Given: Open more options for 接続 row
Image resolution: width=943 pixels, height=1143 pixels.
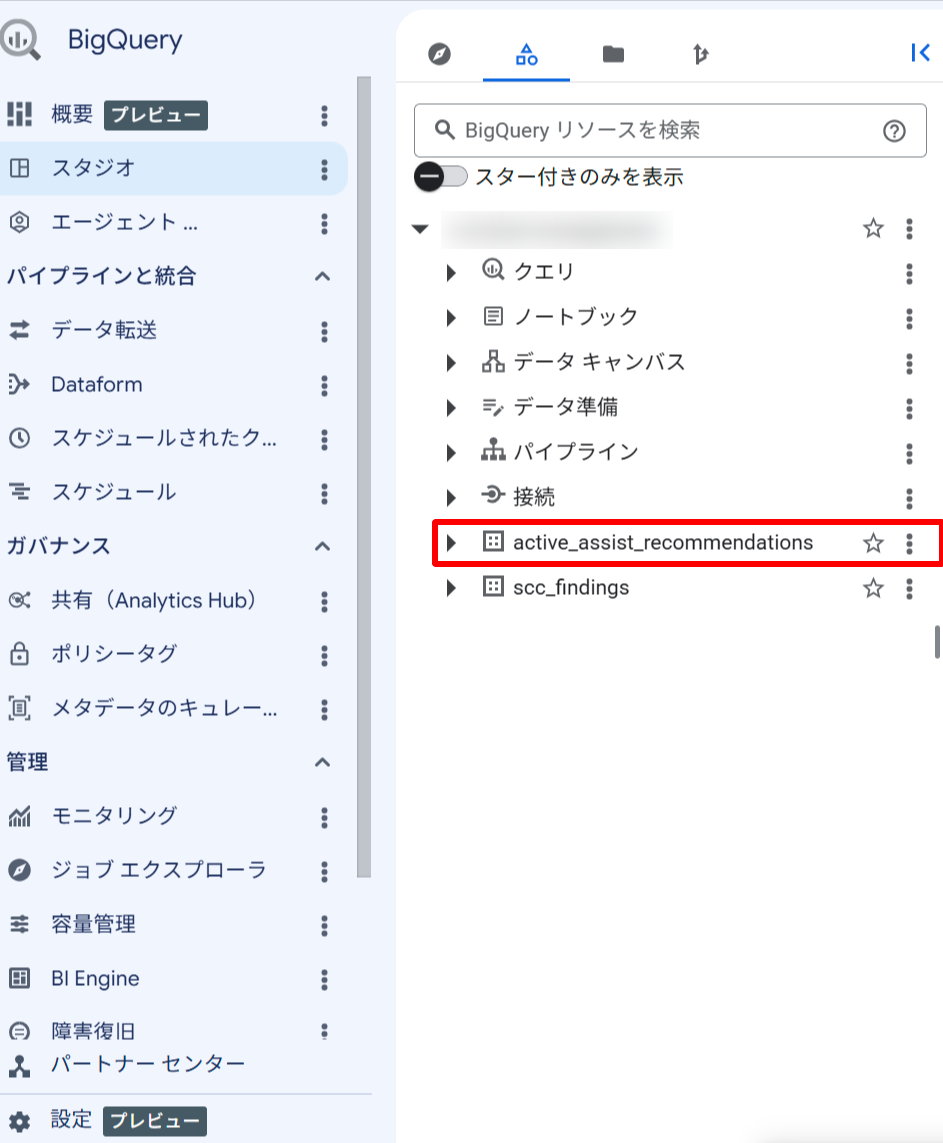Looking at the screenshot, I should [909, 499].
